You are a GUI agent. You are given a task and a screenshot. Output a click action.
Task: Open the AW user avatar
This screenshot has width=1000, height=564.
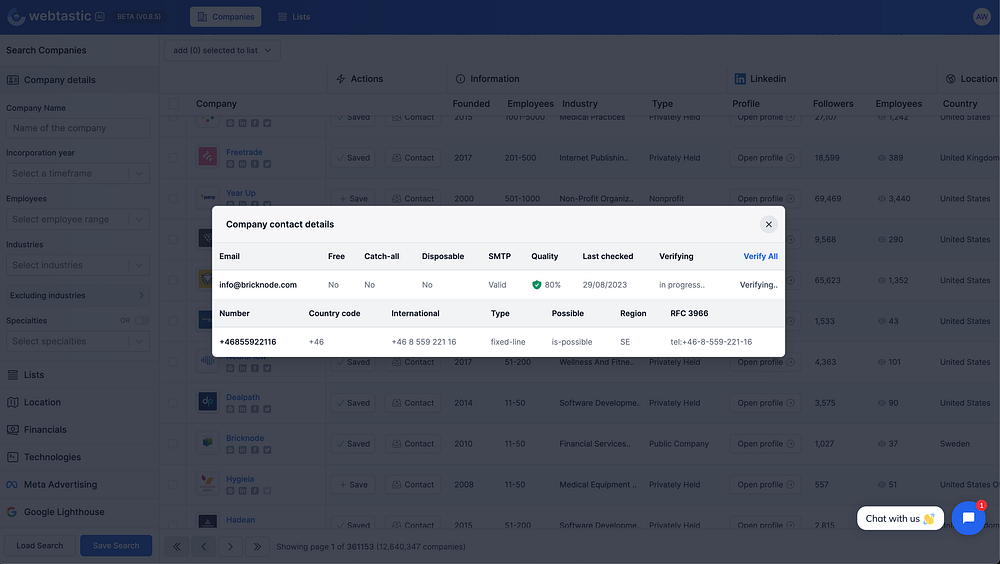pos(981,17)
